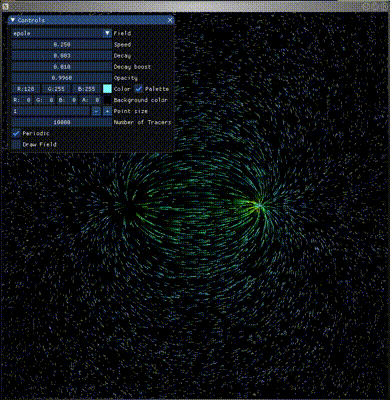
Task: Click the Number of Tracers slider
Action: [61, 122]
